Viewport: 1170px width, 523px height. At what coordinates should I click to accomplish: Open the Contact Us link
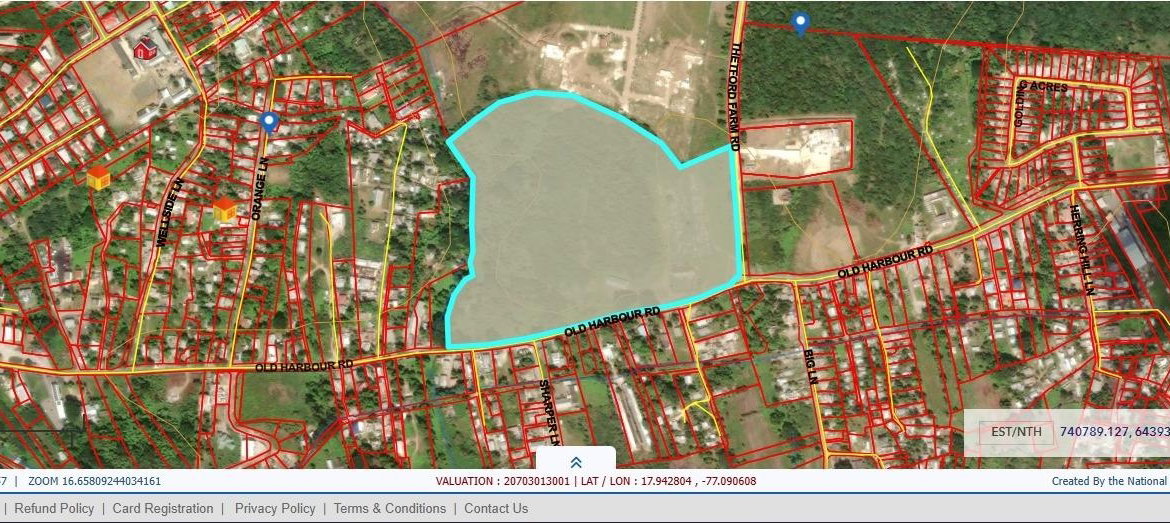coord(496,508)
